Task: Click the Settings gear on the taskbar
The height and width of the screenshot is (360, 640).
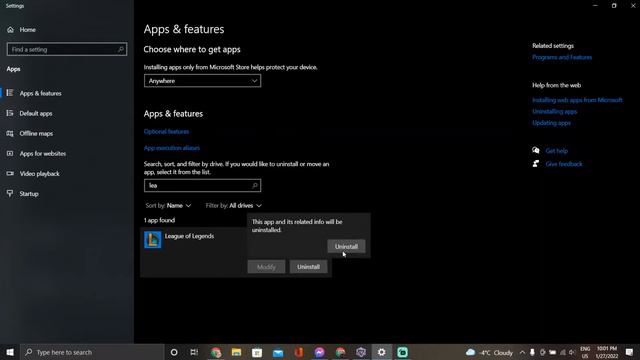Action: (382, 352)
